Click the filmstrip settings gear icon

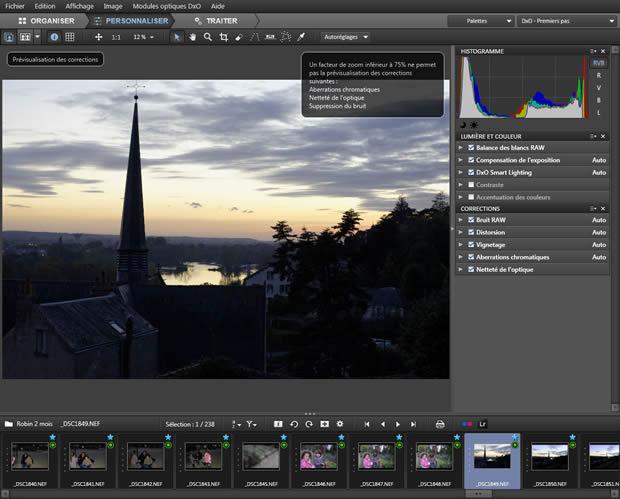340,424
